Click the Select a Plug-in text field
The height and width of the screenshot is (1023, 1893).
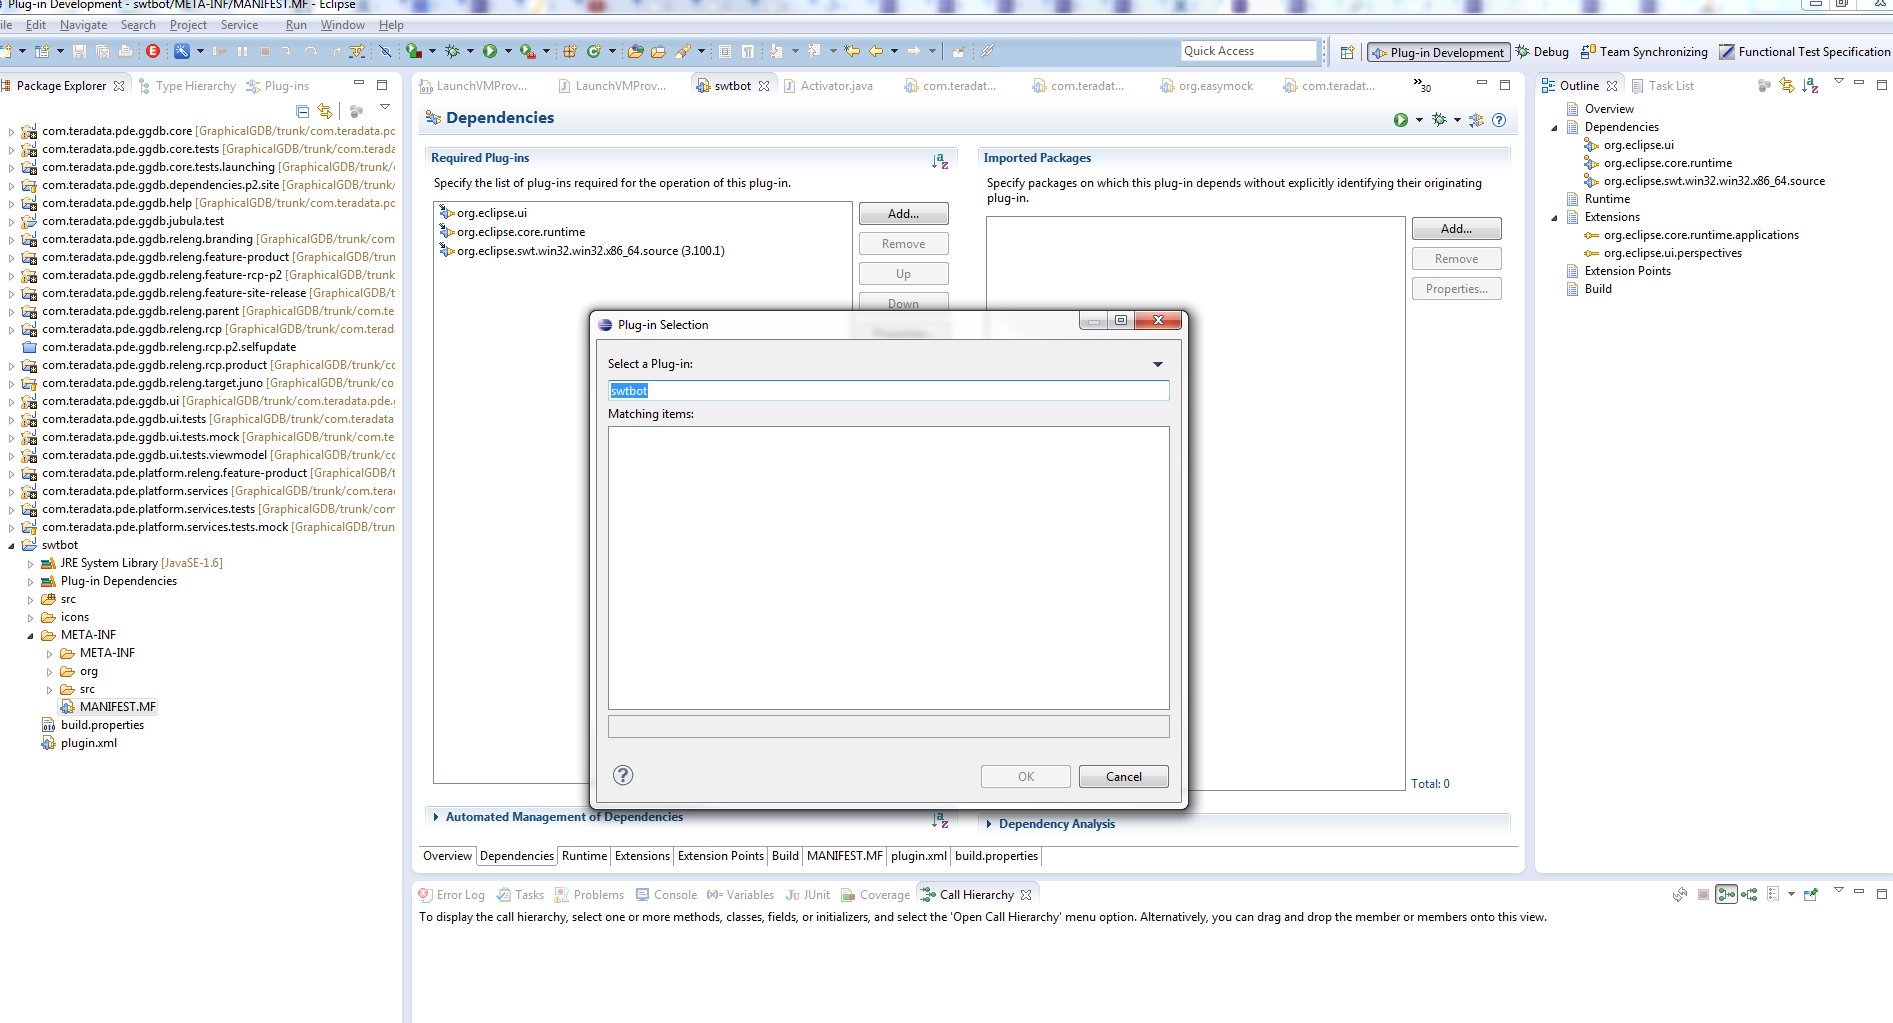coord(888,391)
